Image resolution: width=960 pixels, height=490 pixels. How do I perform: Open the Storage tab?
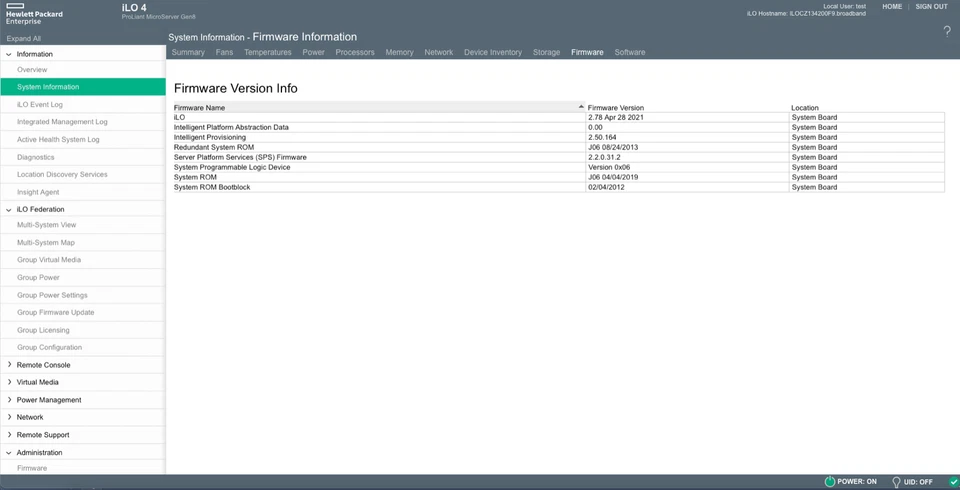pos(546,53)
